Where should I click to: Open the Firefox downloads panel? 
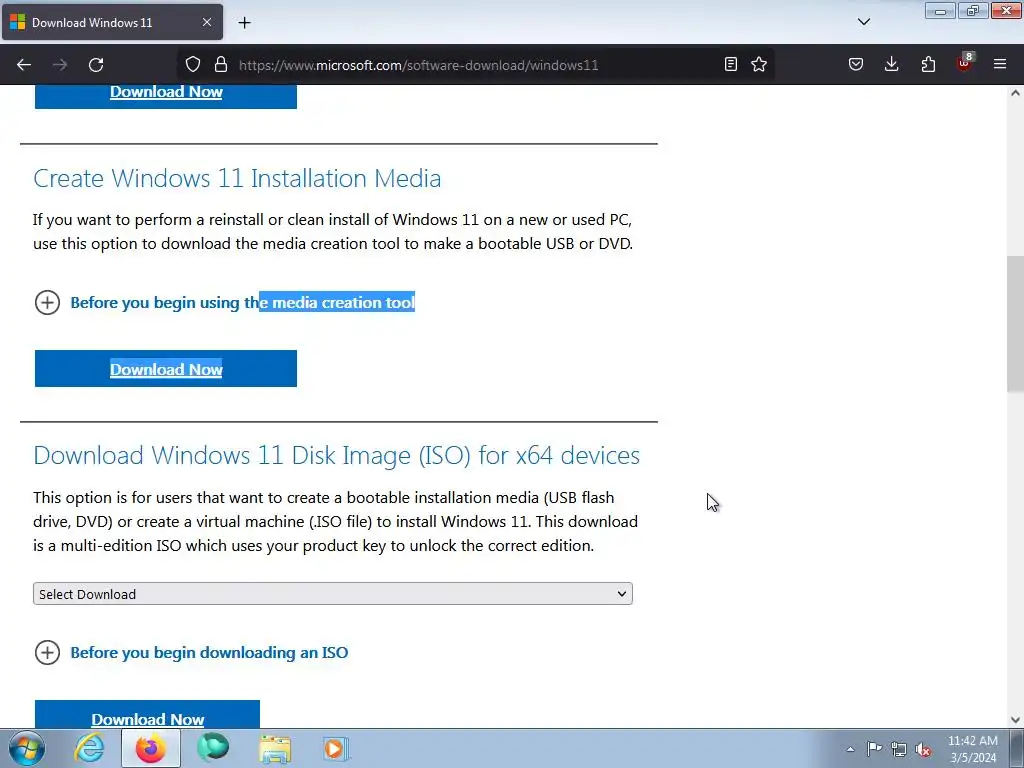[x=891, y=64]
